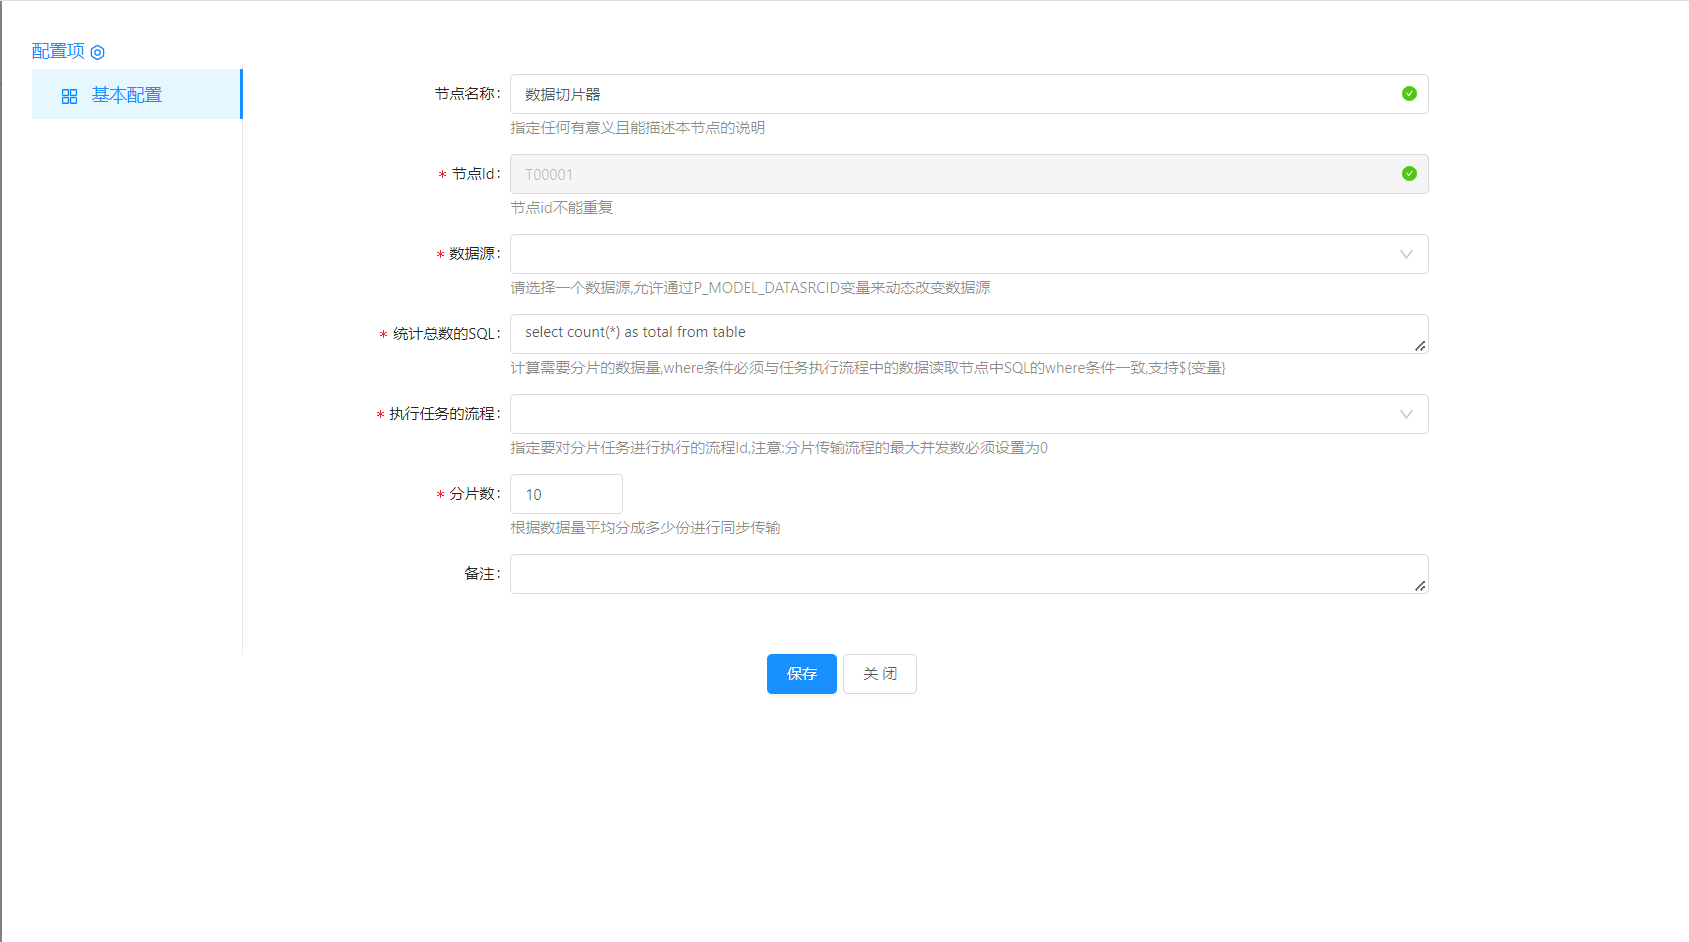Click the green checkmark in 节点名称 field
The width and height of the screenshot is (1689, 942).
(1409, 94)
